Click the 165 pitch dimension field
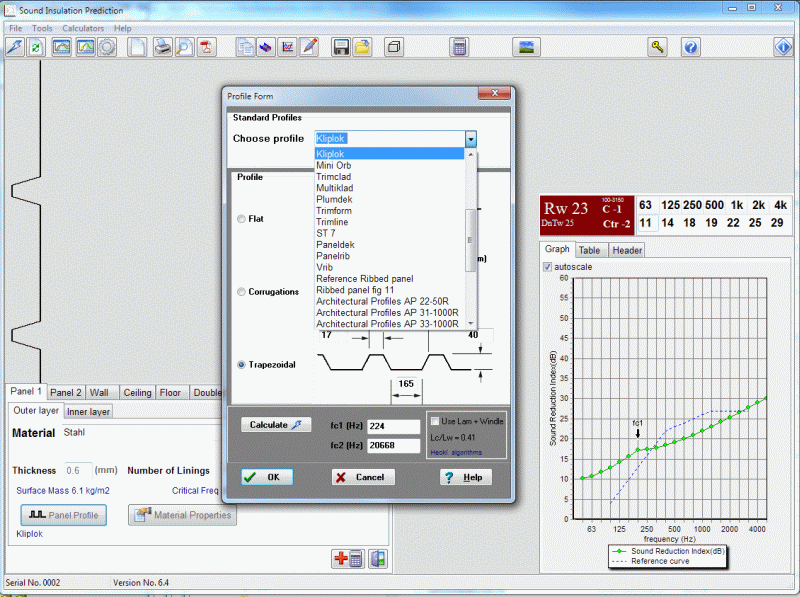 pyautogui.click(x=406, y=384)
